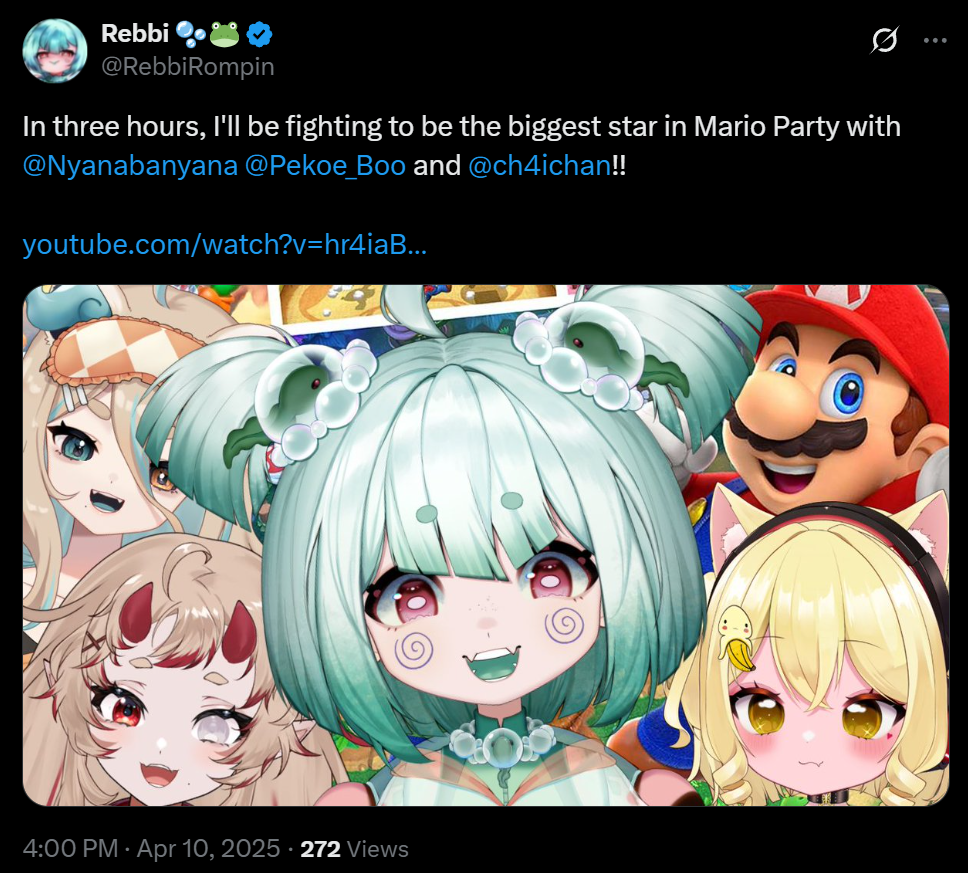Viewport: 968px width, 873px height.
Task: Visit the @Nyanabanyana mention
Action: 130,165
